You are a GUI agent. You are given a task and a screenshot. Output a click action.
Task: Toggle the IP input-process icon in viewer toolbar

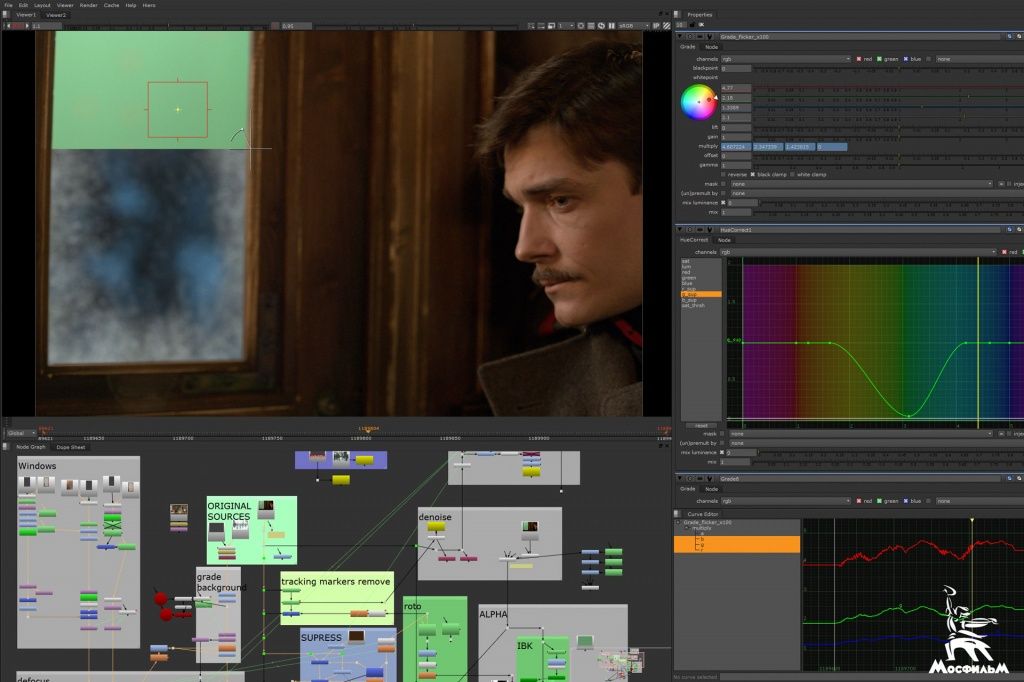(656, 25)
